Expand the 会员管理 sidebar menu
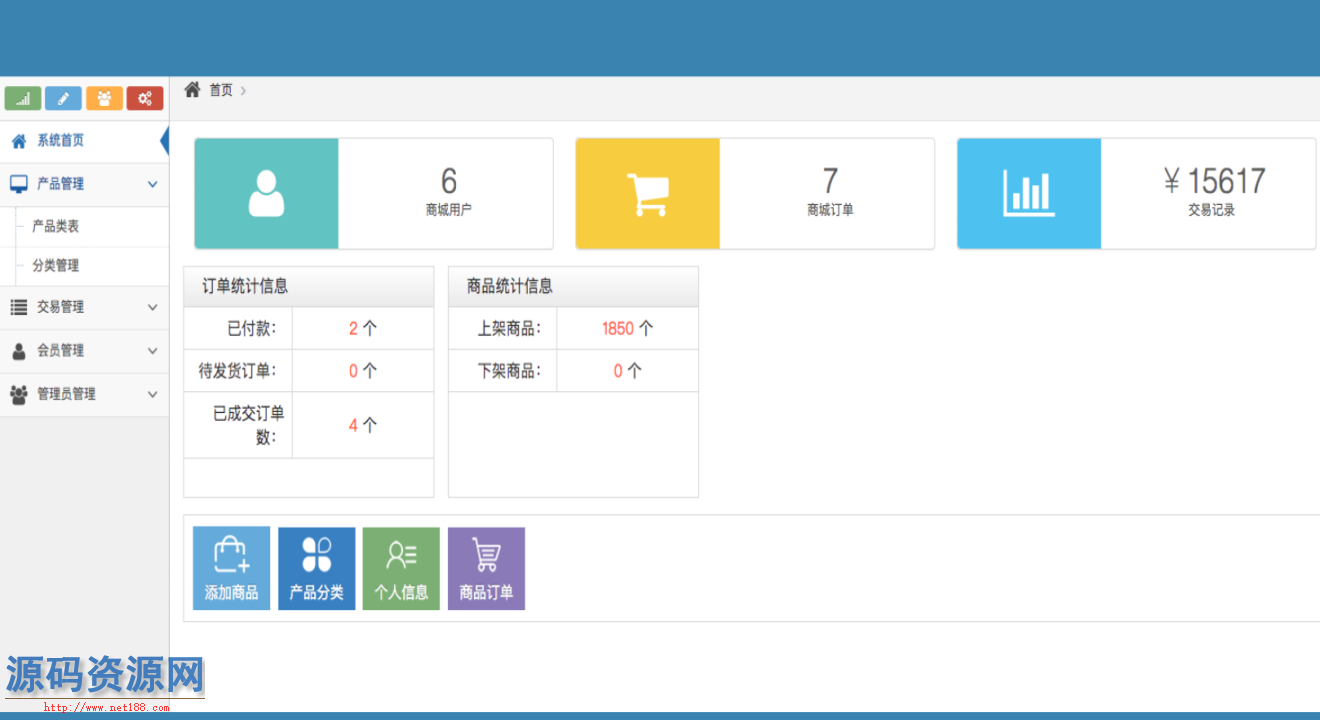The width and height of the screenshot is (1320, 720). (84, 351)
